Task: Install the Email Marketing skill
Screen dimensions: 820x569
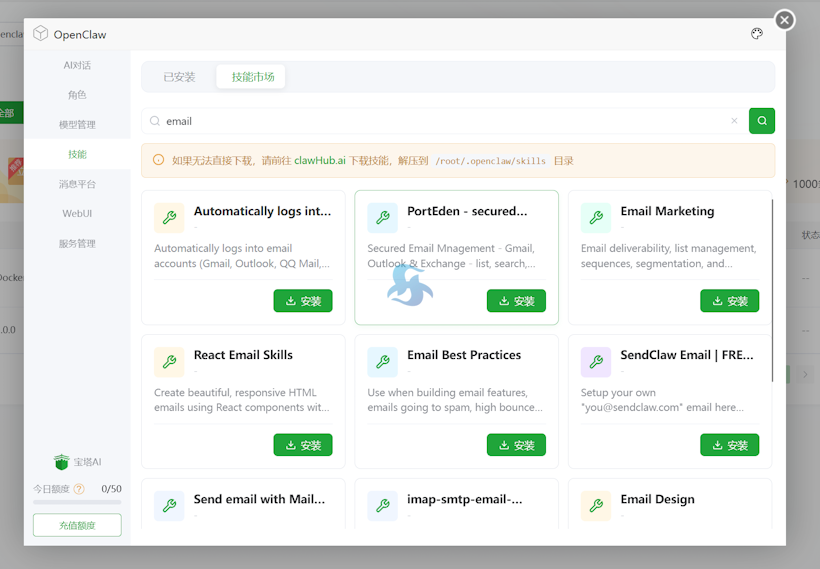Action: 729,301
